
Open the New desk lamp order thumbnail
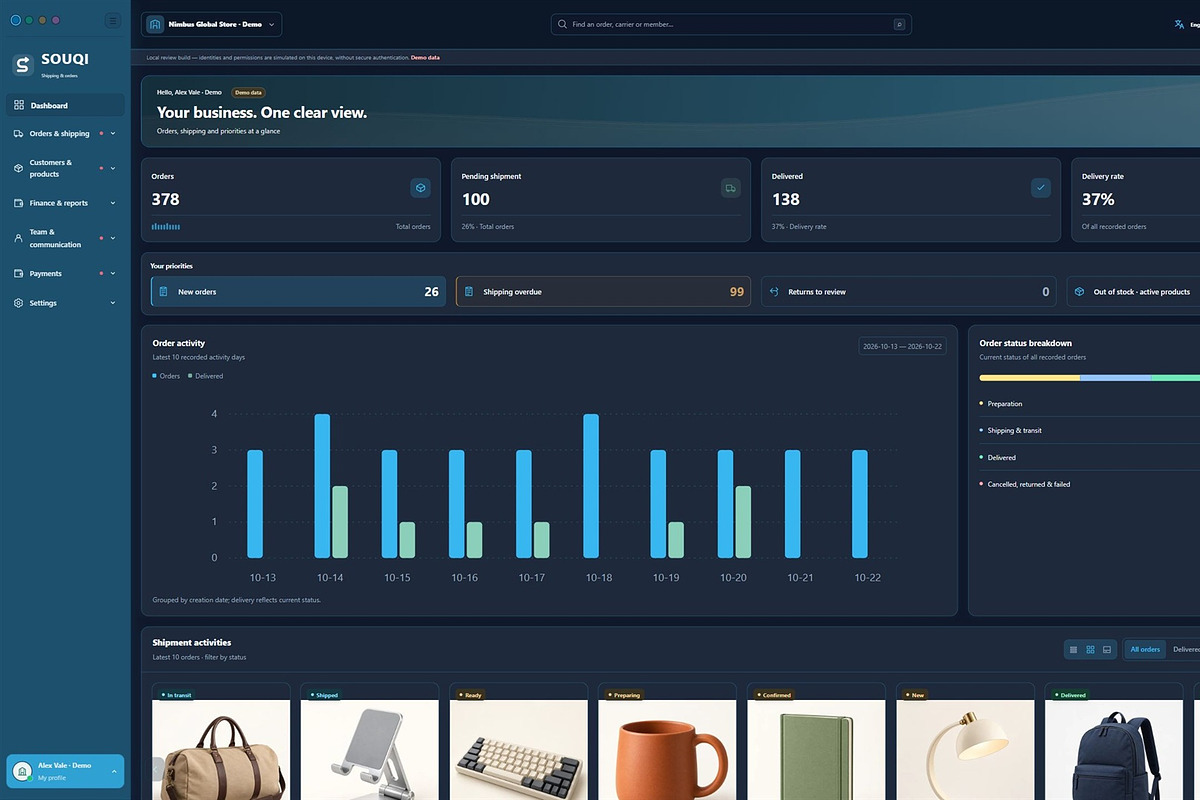[x=965, y=750]
